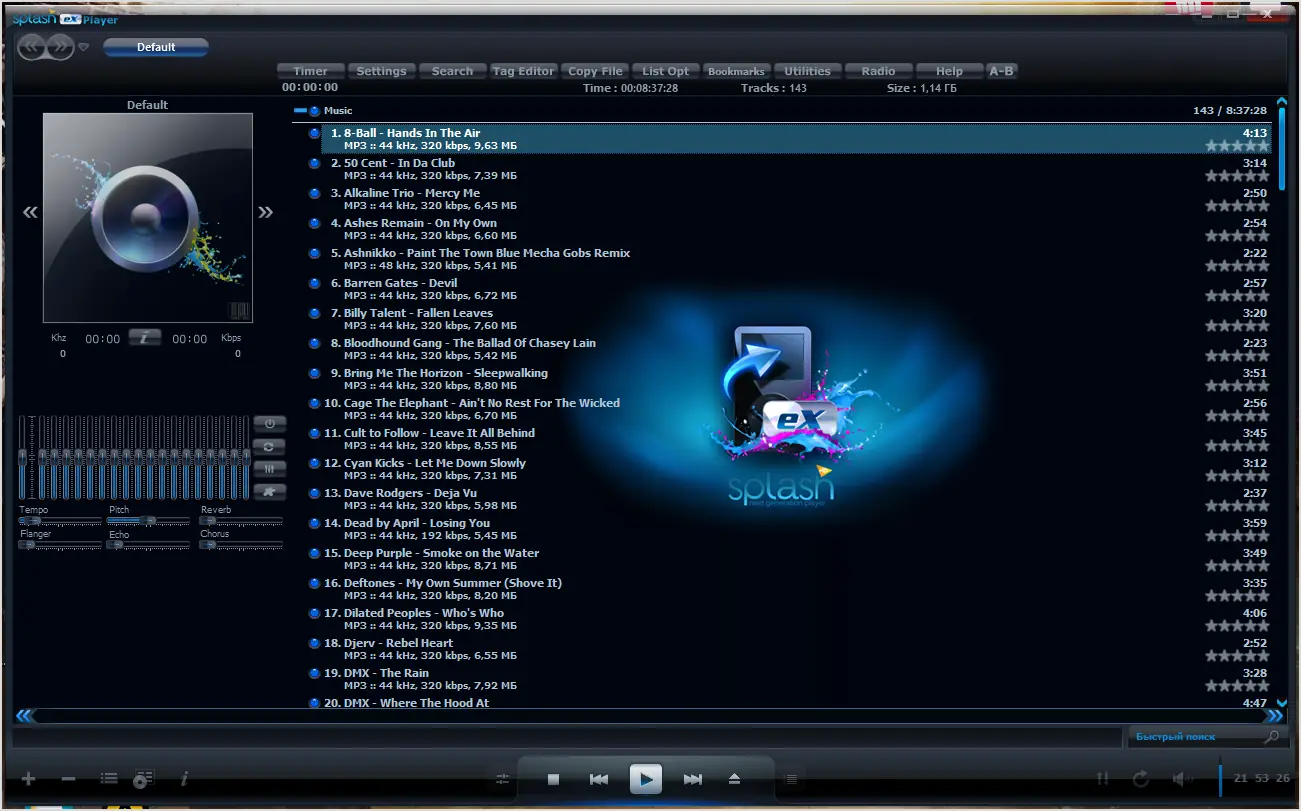Click the equalizer reset arrows icon
1301x811 pixels.
click(270, 446)
